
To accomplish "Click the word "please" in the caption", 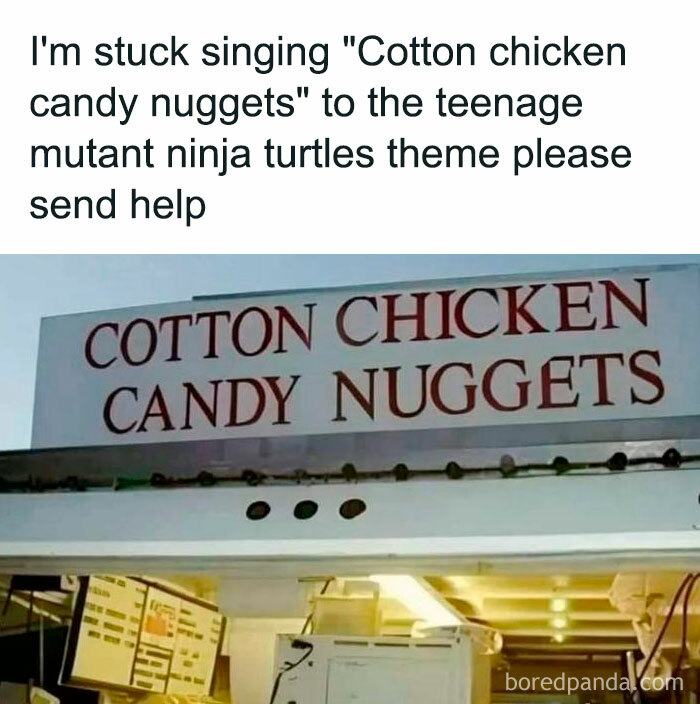I will pos(572,155).
